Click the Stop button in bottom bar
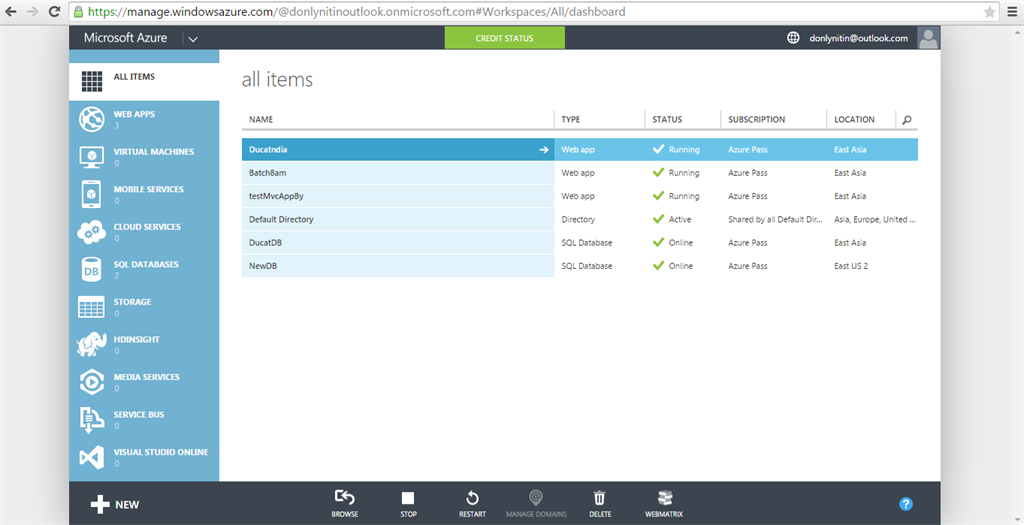The image size is (1024, 525). [408, 504]
